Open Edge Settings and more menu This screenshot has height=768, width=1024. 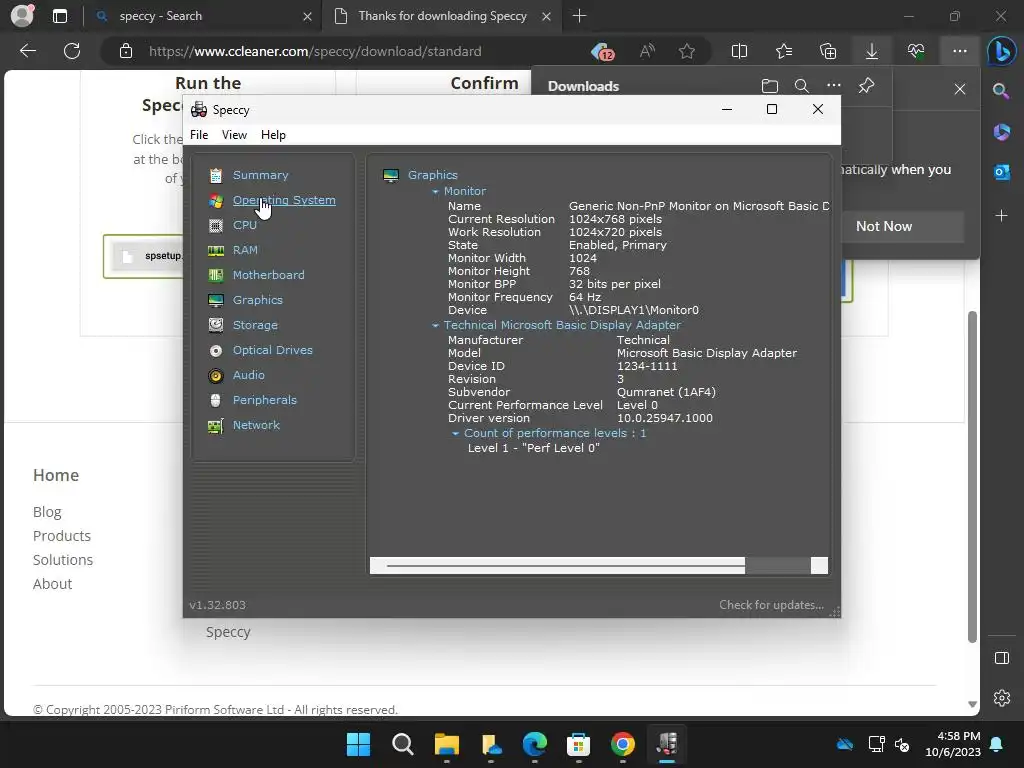(x=959, y=51)
